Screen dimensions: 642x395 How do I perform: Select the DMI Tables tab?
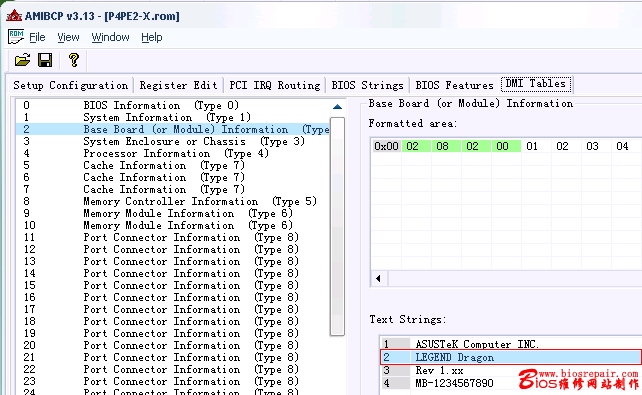[536, 84]
